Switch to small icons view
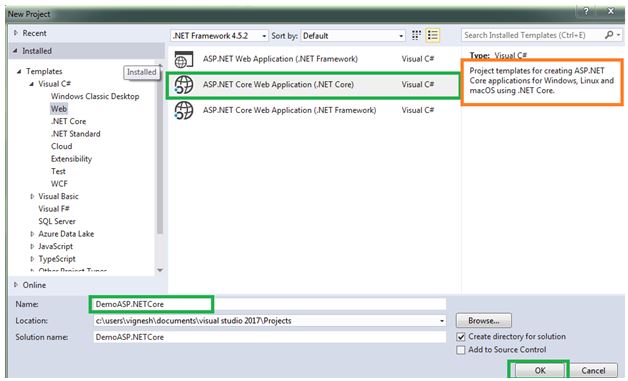The height and width of the screenshot is (381, 628). click(416, 35)
